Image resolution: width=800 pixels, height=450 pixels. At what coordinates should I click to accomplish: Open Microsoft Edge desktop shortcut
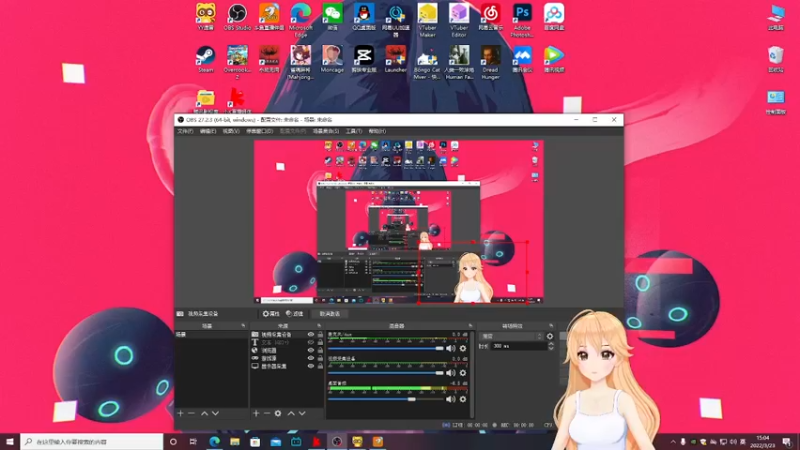pyautogui.click(x=301, y=20)
